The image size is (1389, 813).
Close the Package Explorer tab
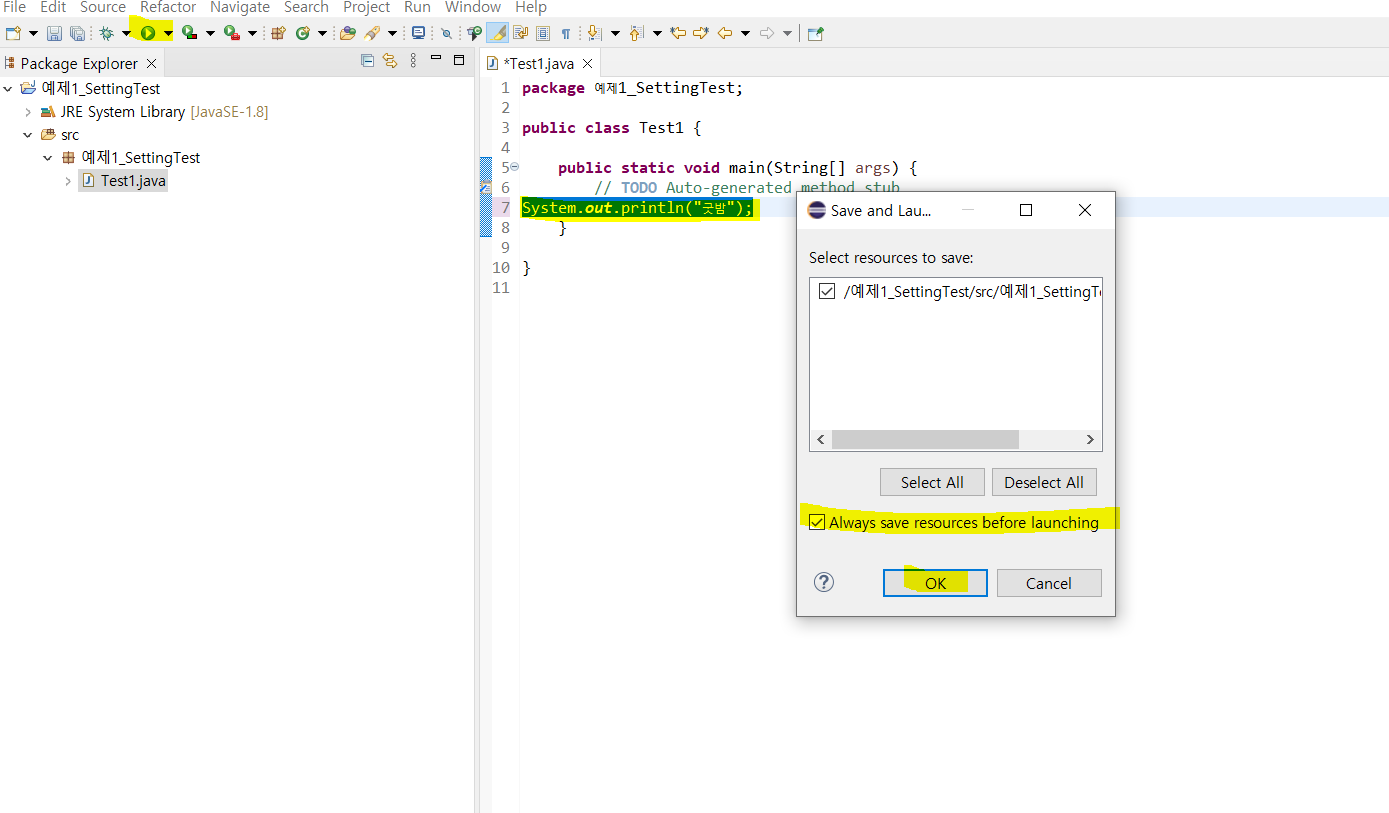(152, 63)
